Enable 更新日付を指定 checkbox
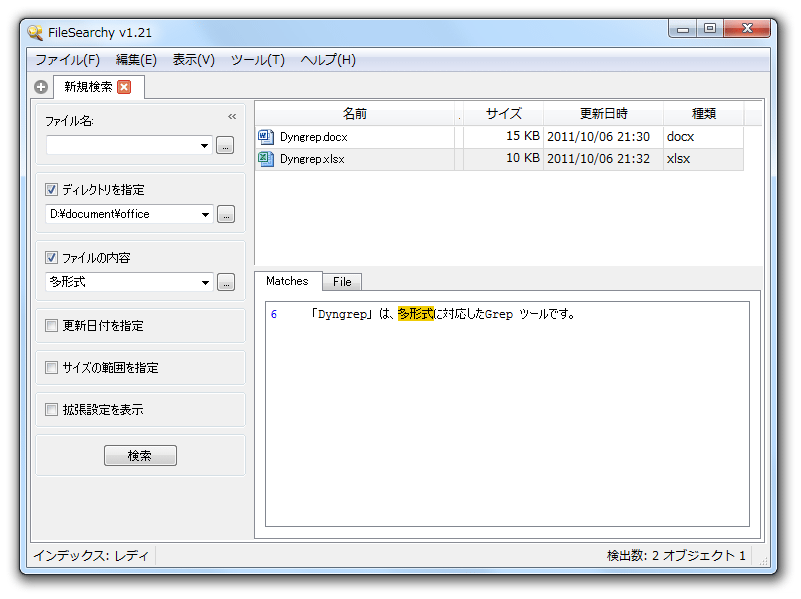 tap(51, 325)
